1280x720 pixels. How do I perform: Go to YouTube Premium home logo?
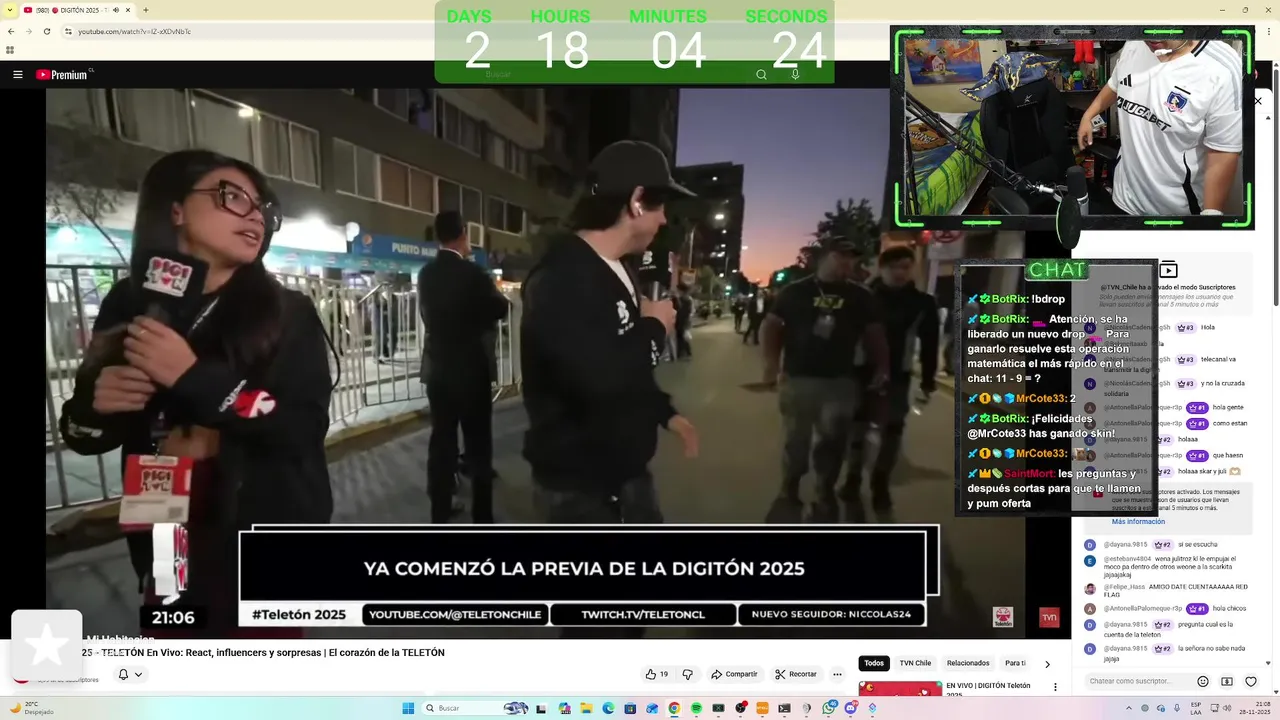pos(62,74)
